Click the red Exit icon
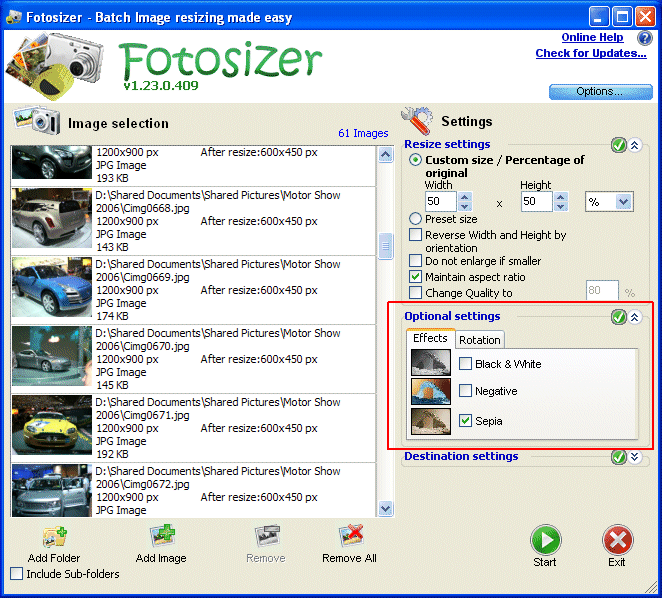The height and width of the screenshot is (598, 662). [617, 540]
